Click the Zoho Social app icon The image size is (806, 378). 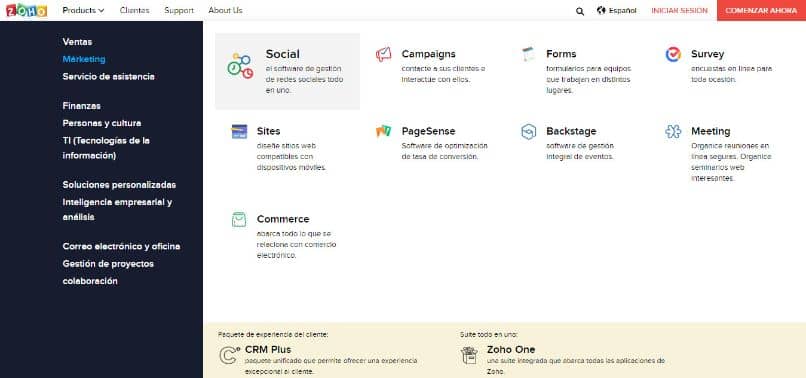[240, 66]
